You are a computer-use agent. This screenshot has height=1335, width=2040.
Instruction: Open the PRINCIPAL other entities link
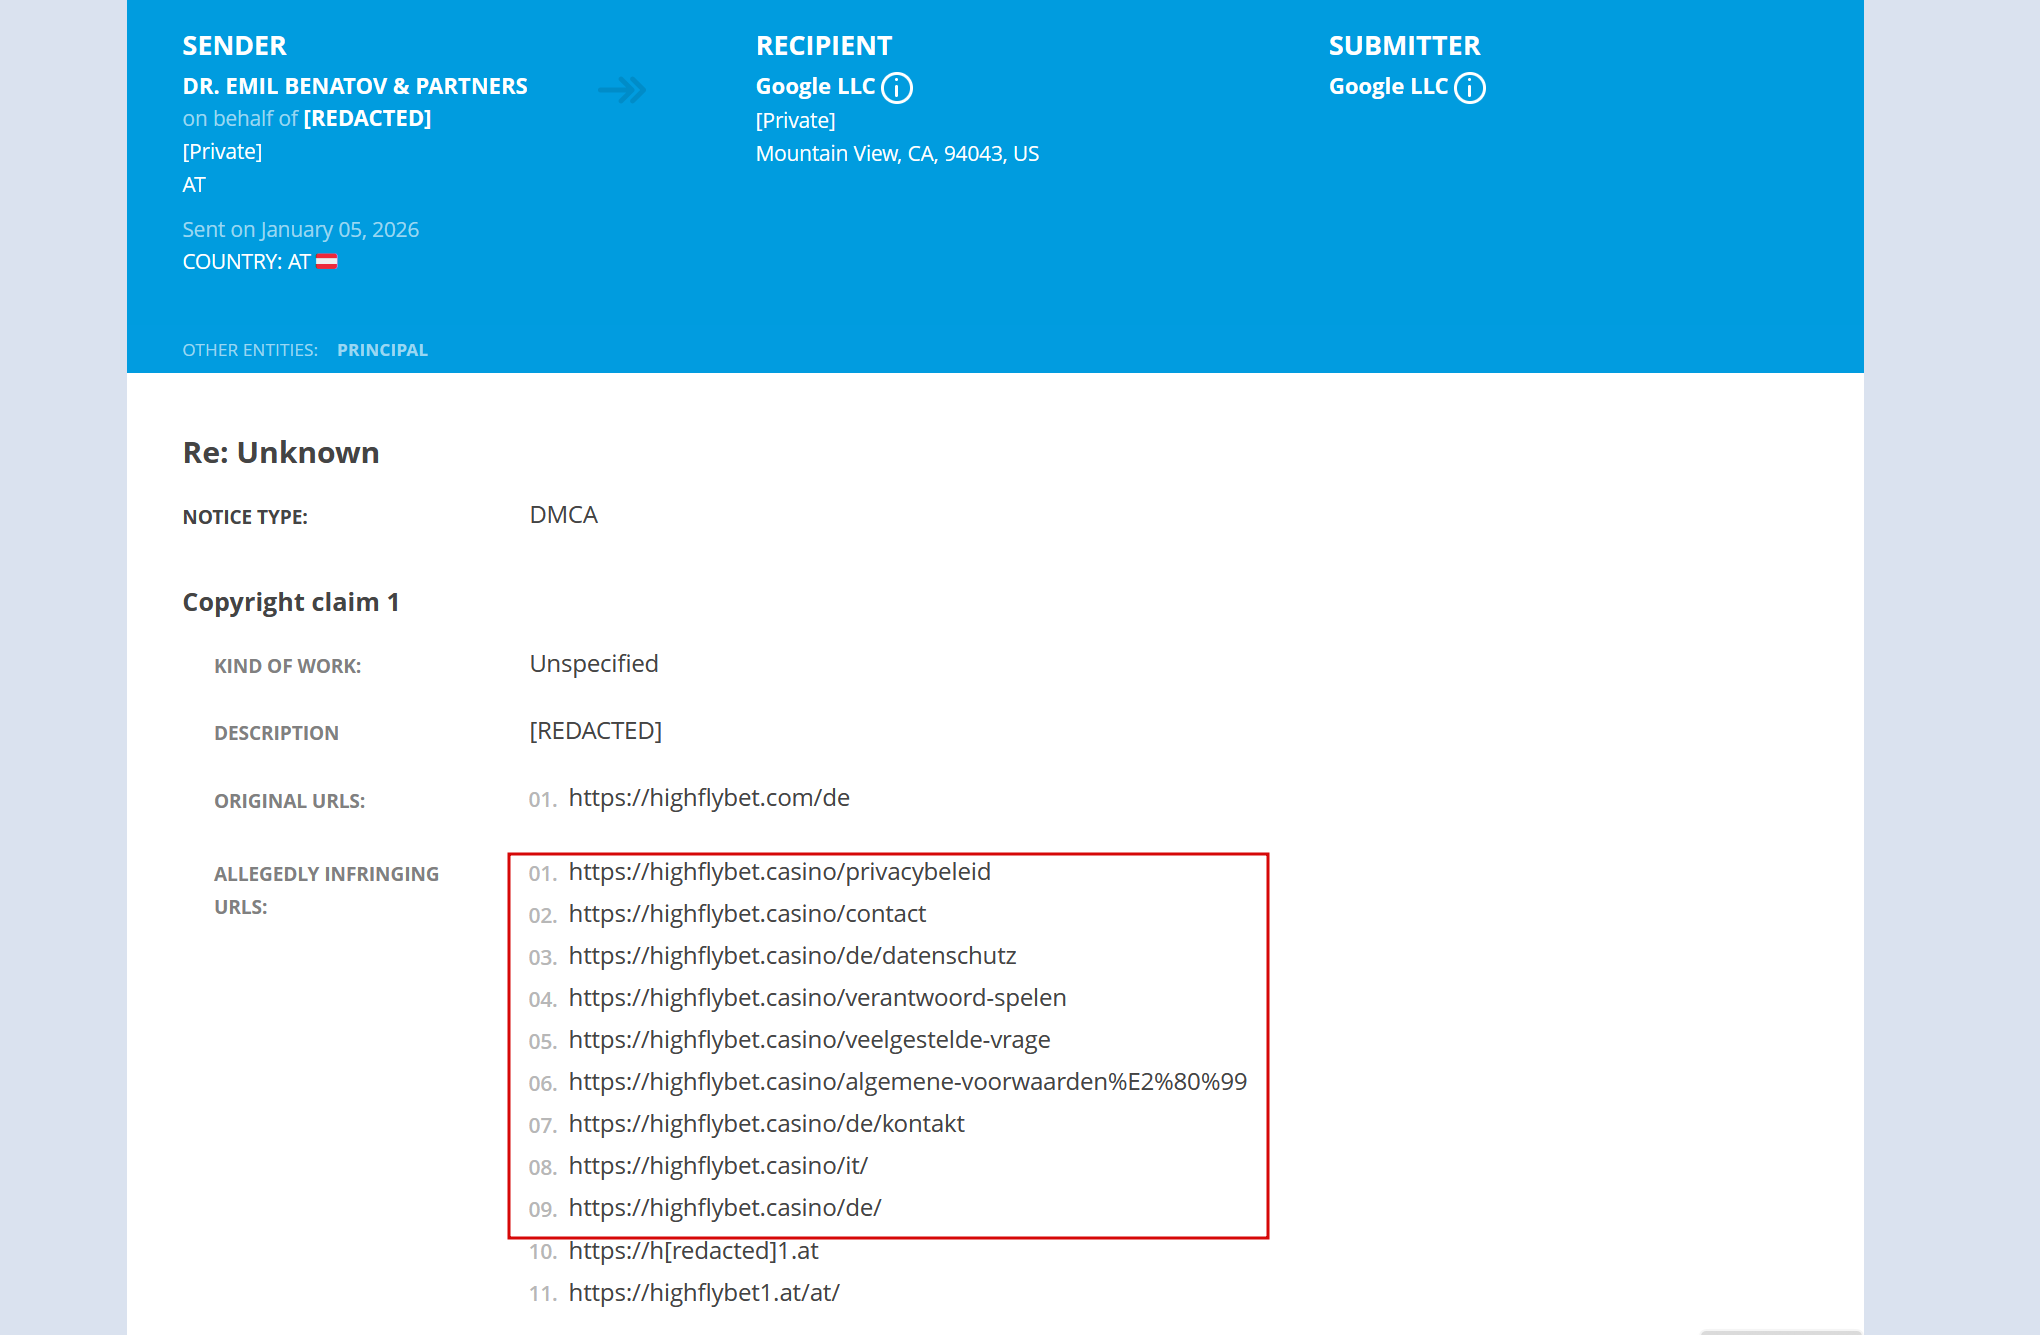(x=382, y=350)
